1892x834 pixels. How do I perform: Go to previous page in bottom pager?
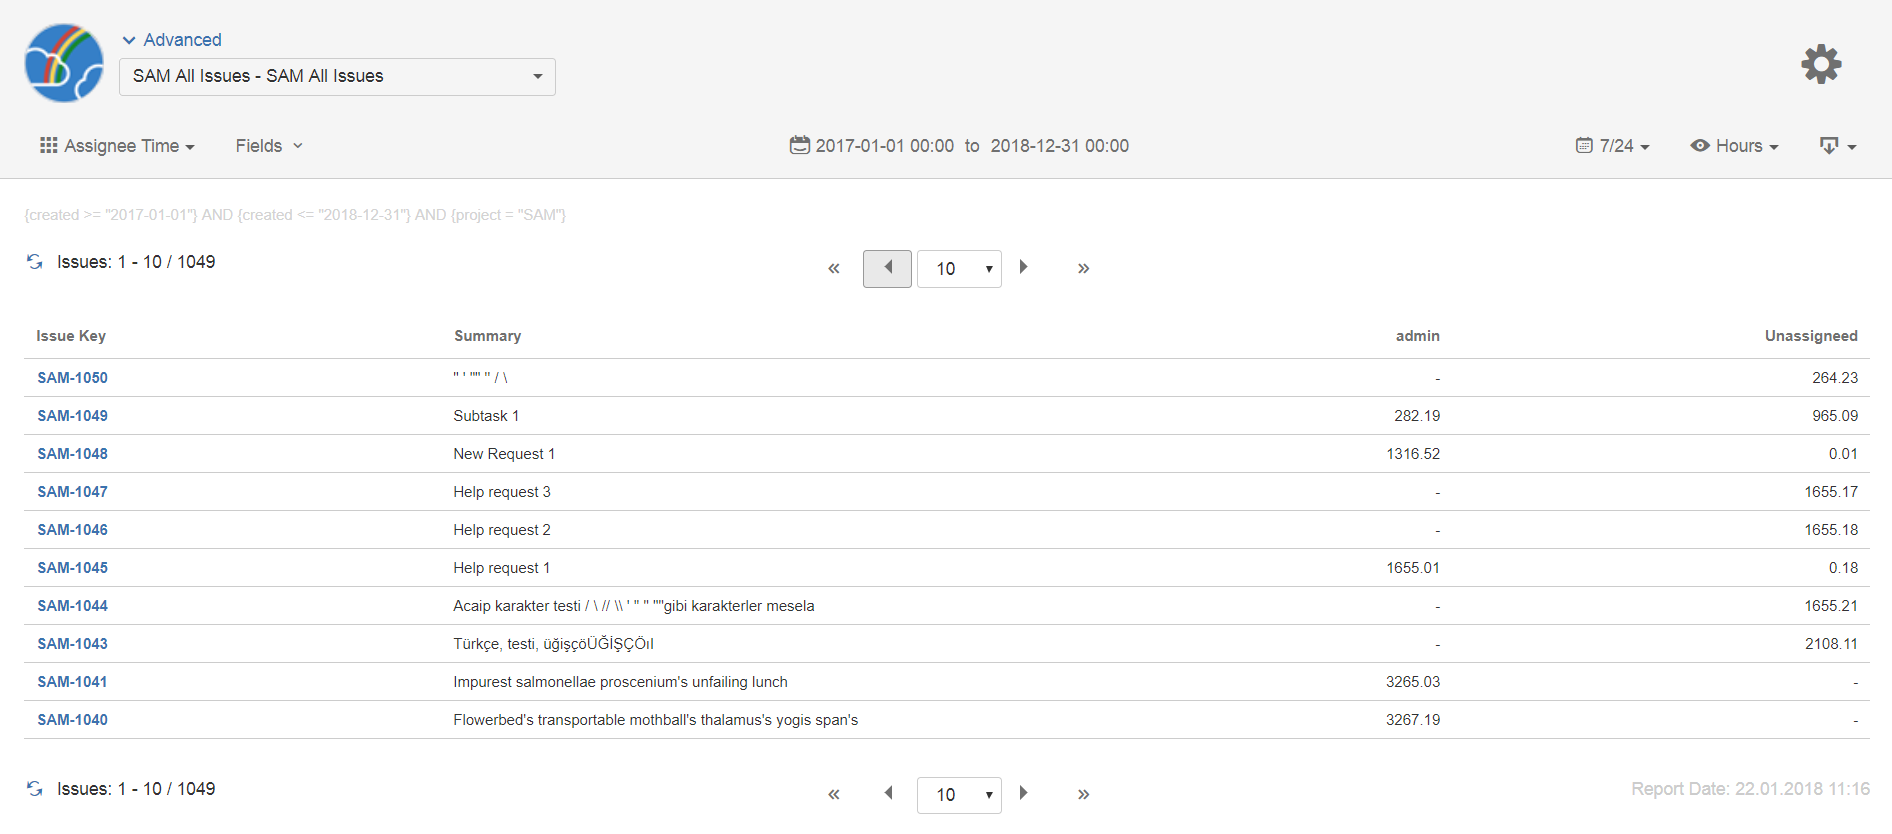pyautogui.click(x=888, y=793)
